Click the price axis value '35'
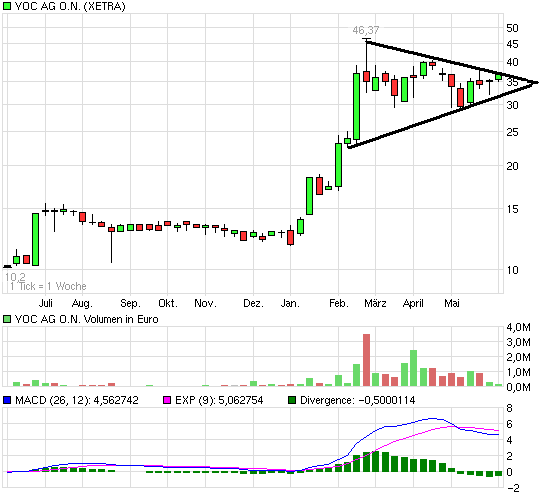The image size is (545, 496). click(x=512, y=82)
